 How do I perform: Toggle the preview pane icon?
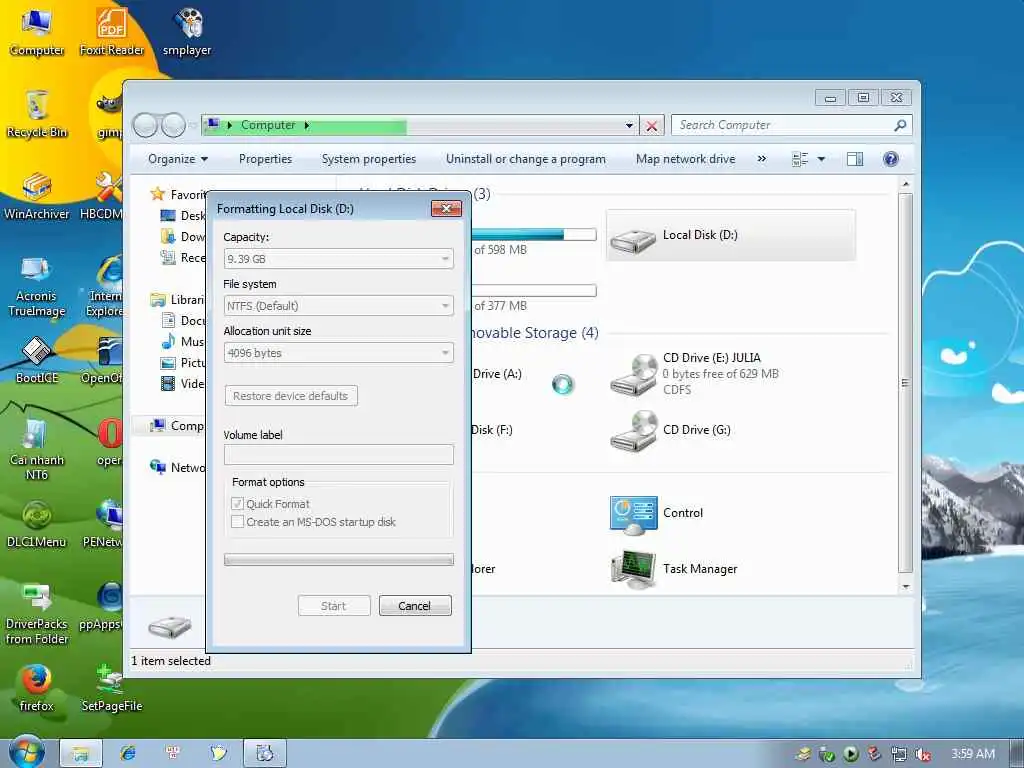pos(855,159)
